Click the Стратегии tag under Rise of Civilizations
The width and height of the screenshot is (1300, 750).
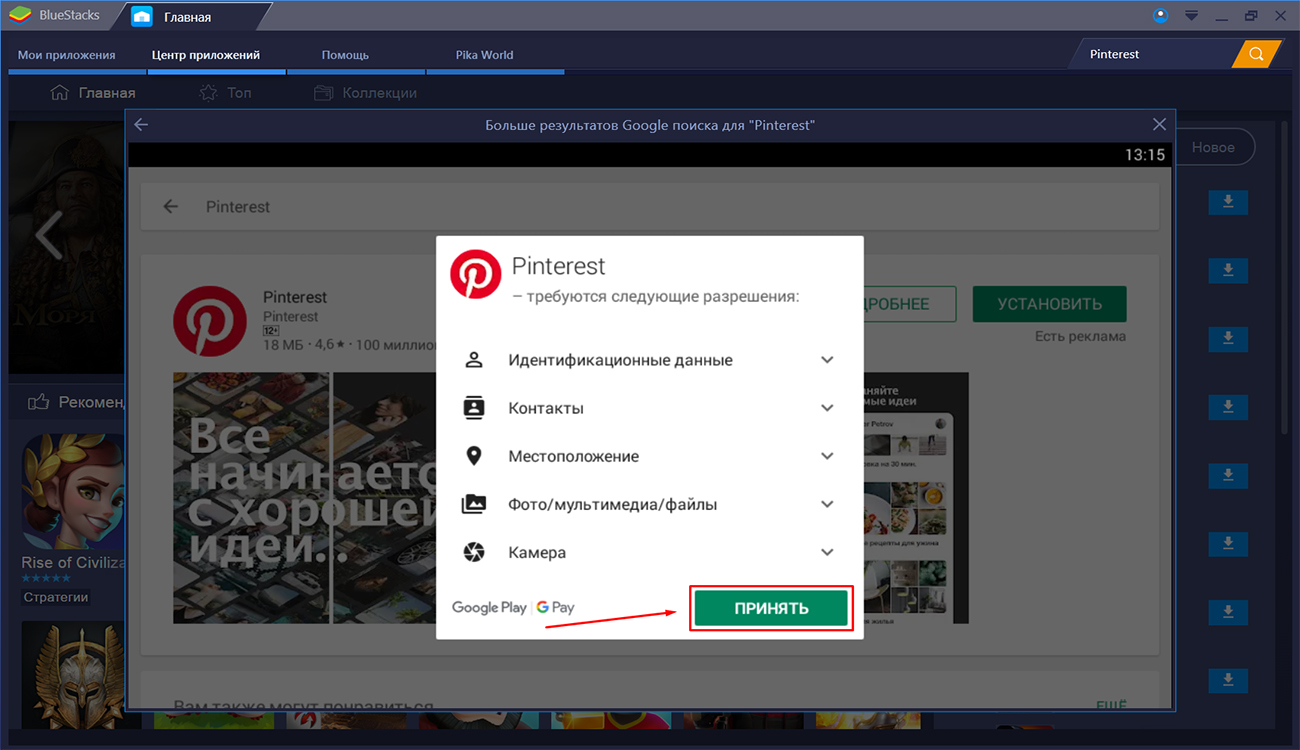click(56, 597)
